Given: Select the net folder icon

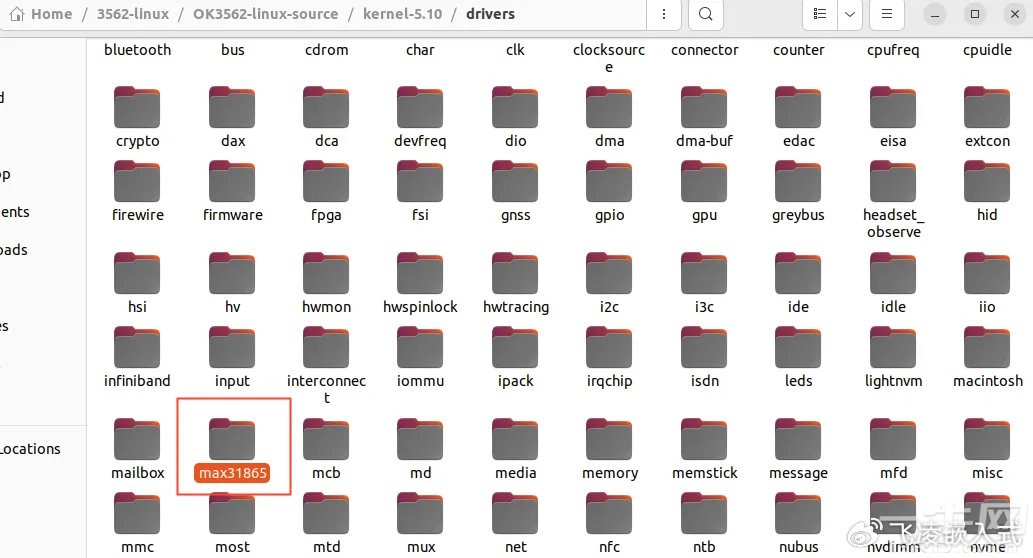Looking at the screenshot, I should pyautogui.click(x=515, y=513).
